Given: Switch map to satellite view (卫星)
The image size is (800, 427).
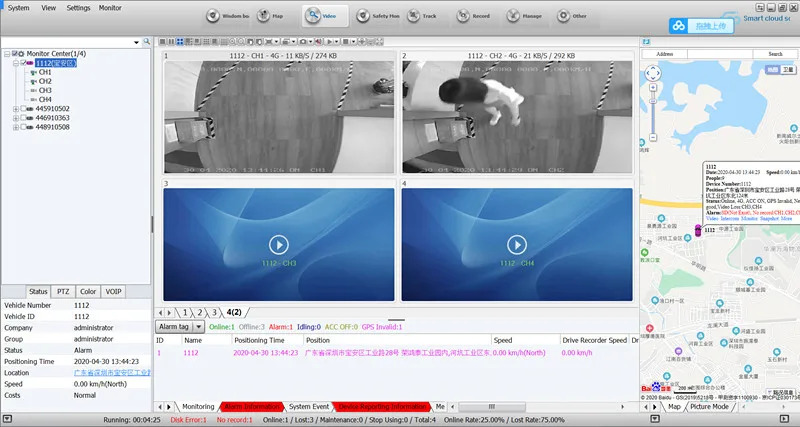Looking at the screenshot, I should point(788,70).
